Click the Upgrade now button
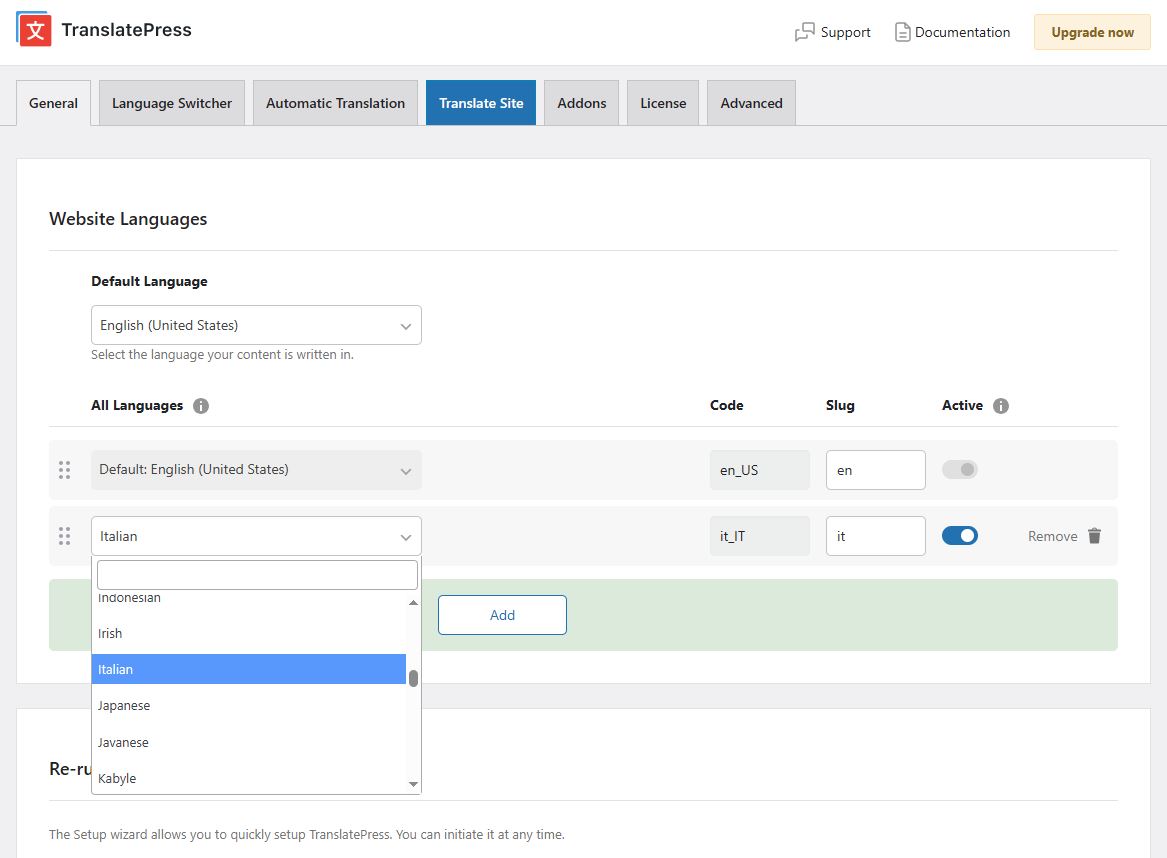Viewport: 1167px width, 858px height. [1091, 32]
